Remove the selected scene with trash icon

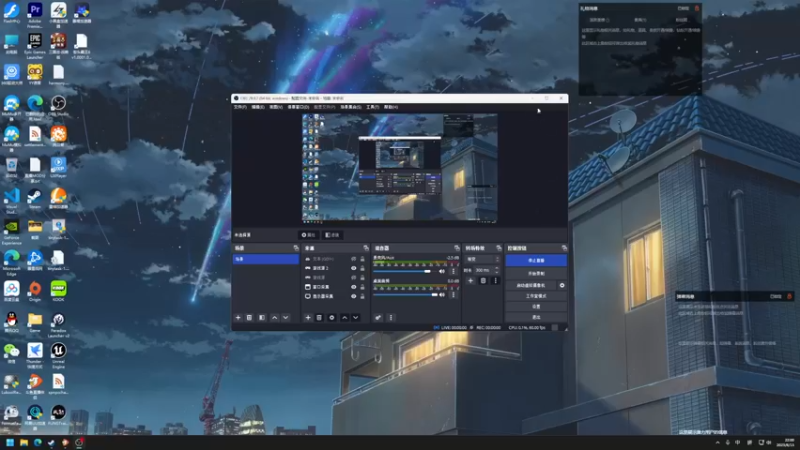point(249,317)
